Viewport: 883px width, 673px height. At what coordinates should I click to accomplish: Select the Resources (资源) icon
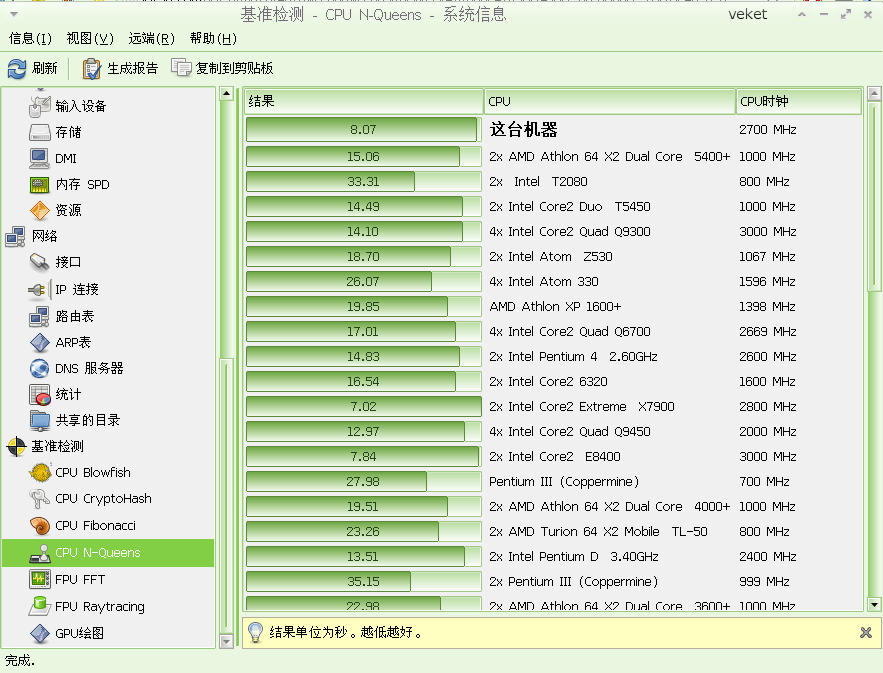(39, 210)
